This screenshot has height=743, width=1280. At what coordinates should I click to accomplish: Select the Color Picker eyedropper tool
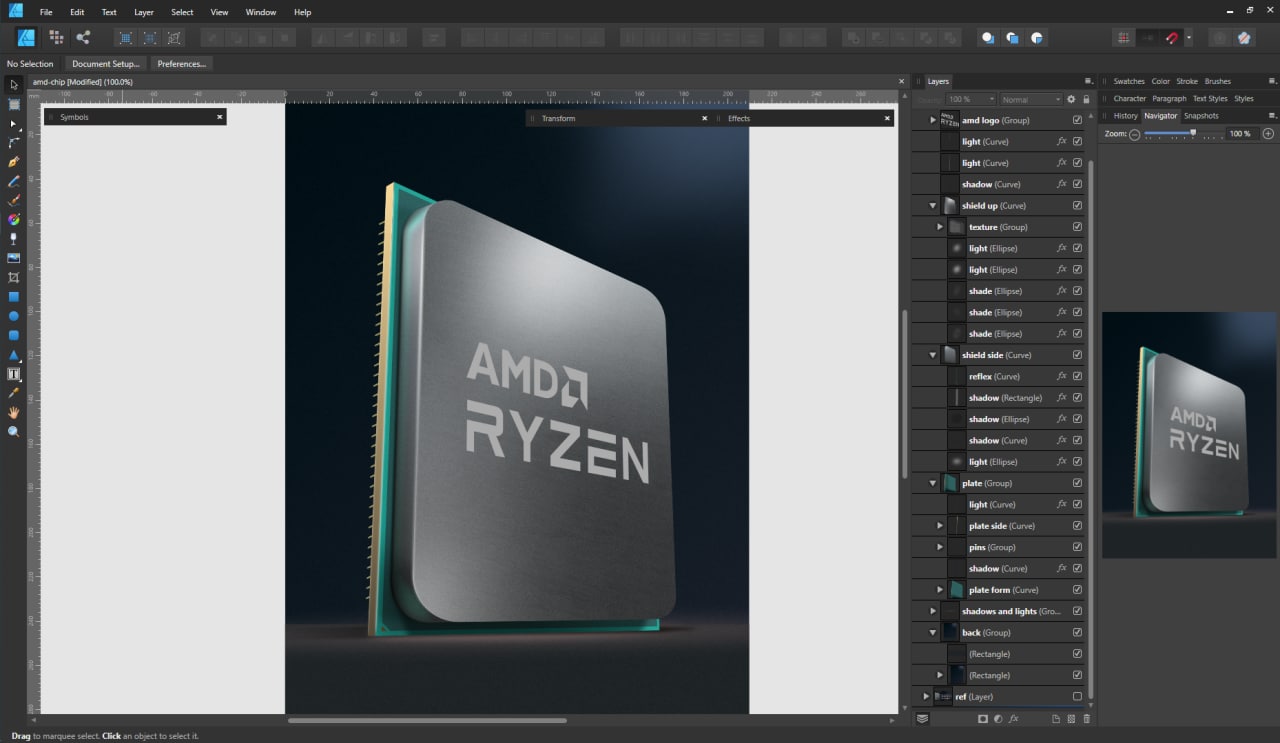(x=14, y=393)
